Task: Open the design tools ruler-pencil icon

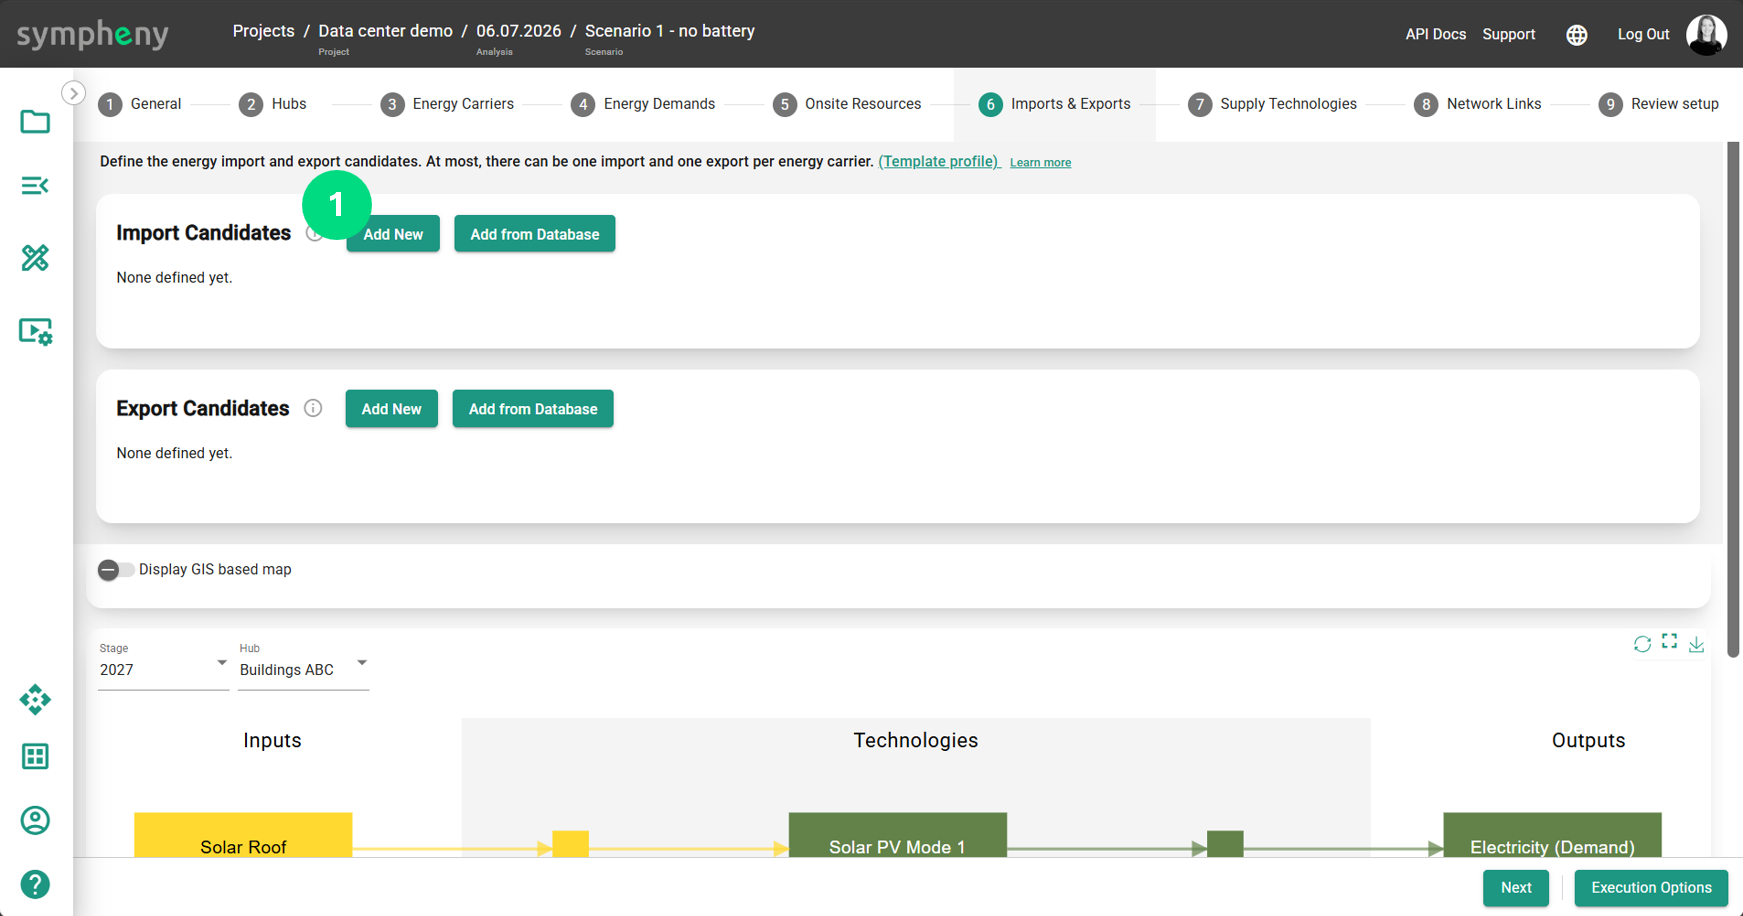Action: coord(35,258)
